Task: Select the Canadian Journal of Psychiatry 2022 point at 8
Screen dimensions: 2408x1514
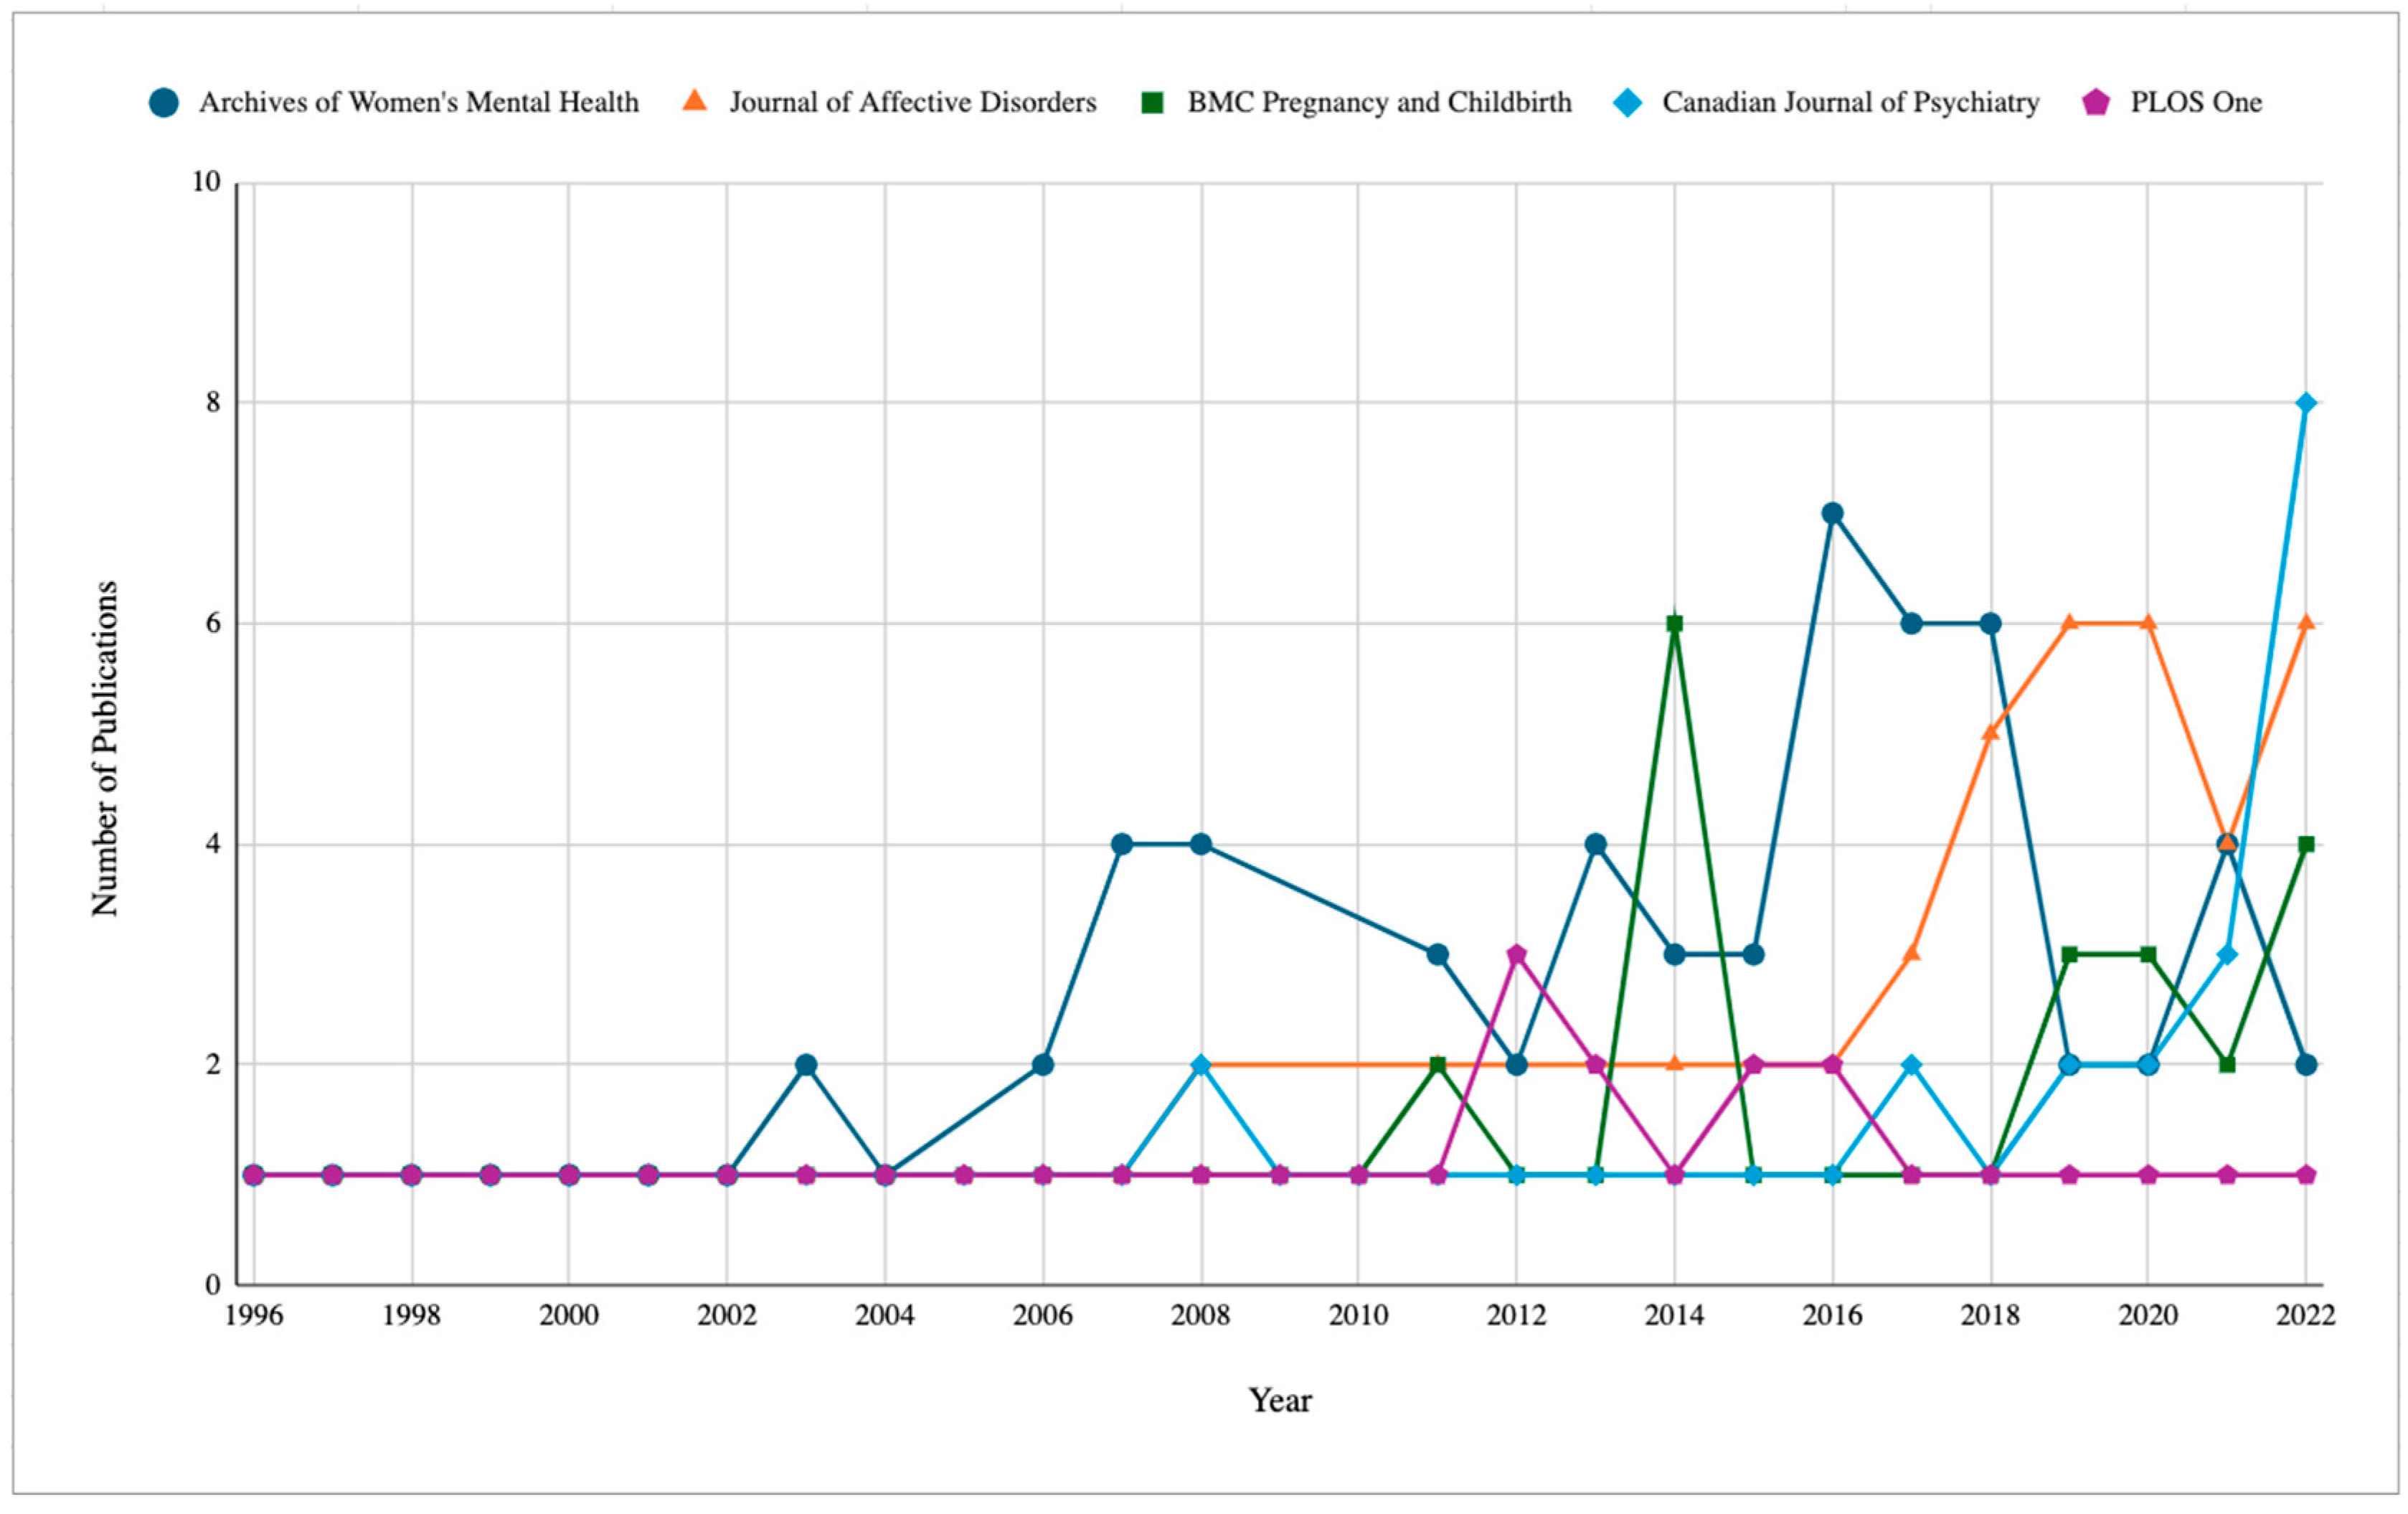Action: (x=2306, y=403)
